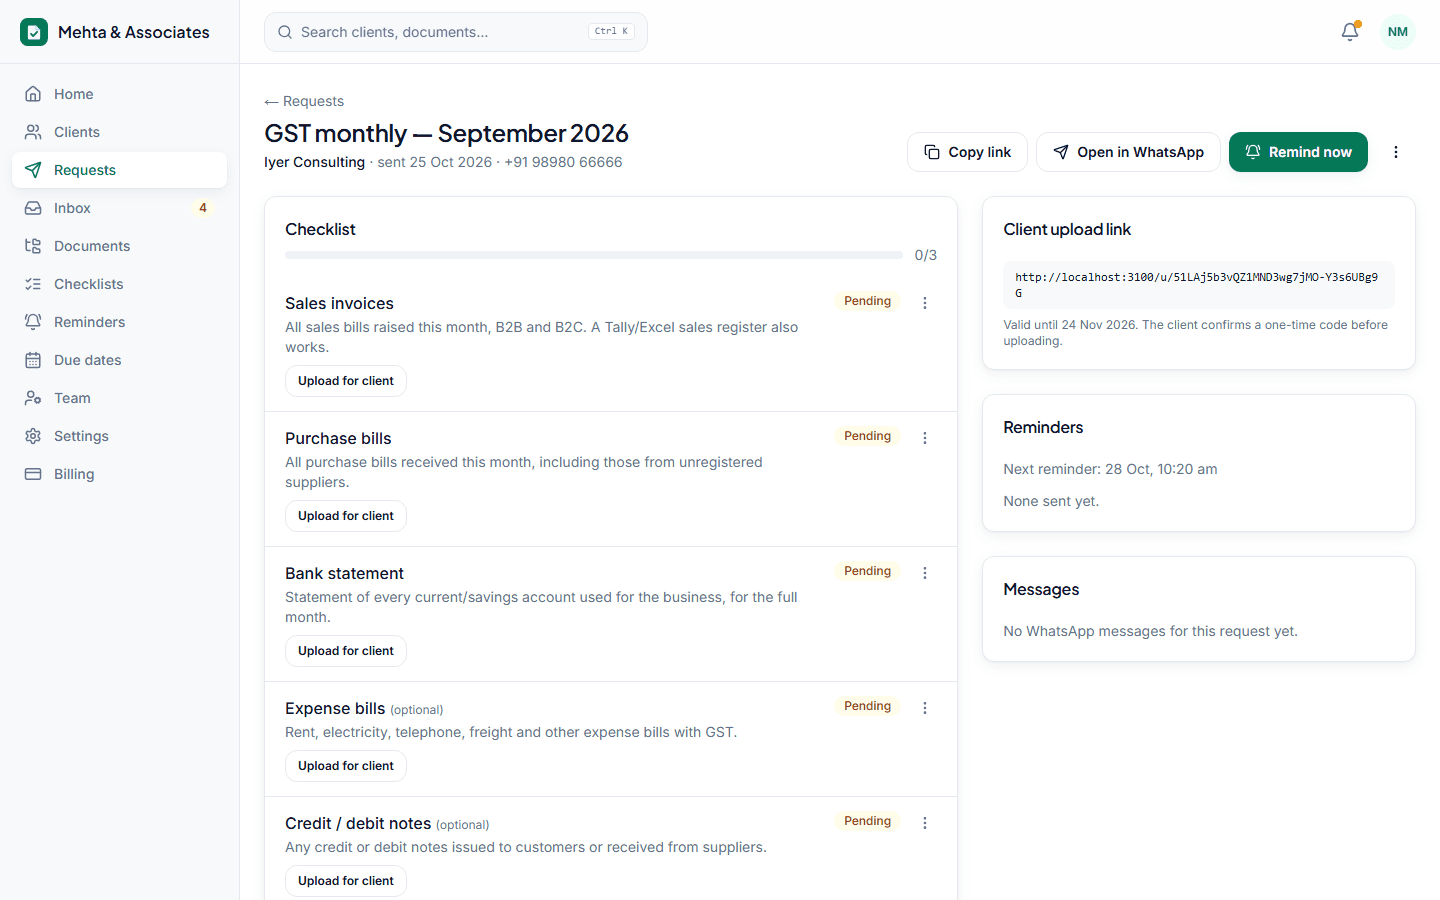
Task: Go to Home in the sidebar
Action: [x=119, y=94]
